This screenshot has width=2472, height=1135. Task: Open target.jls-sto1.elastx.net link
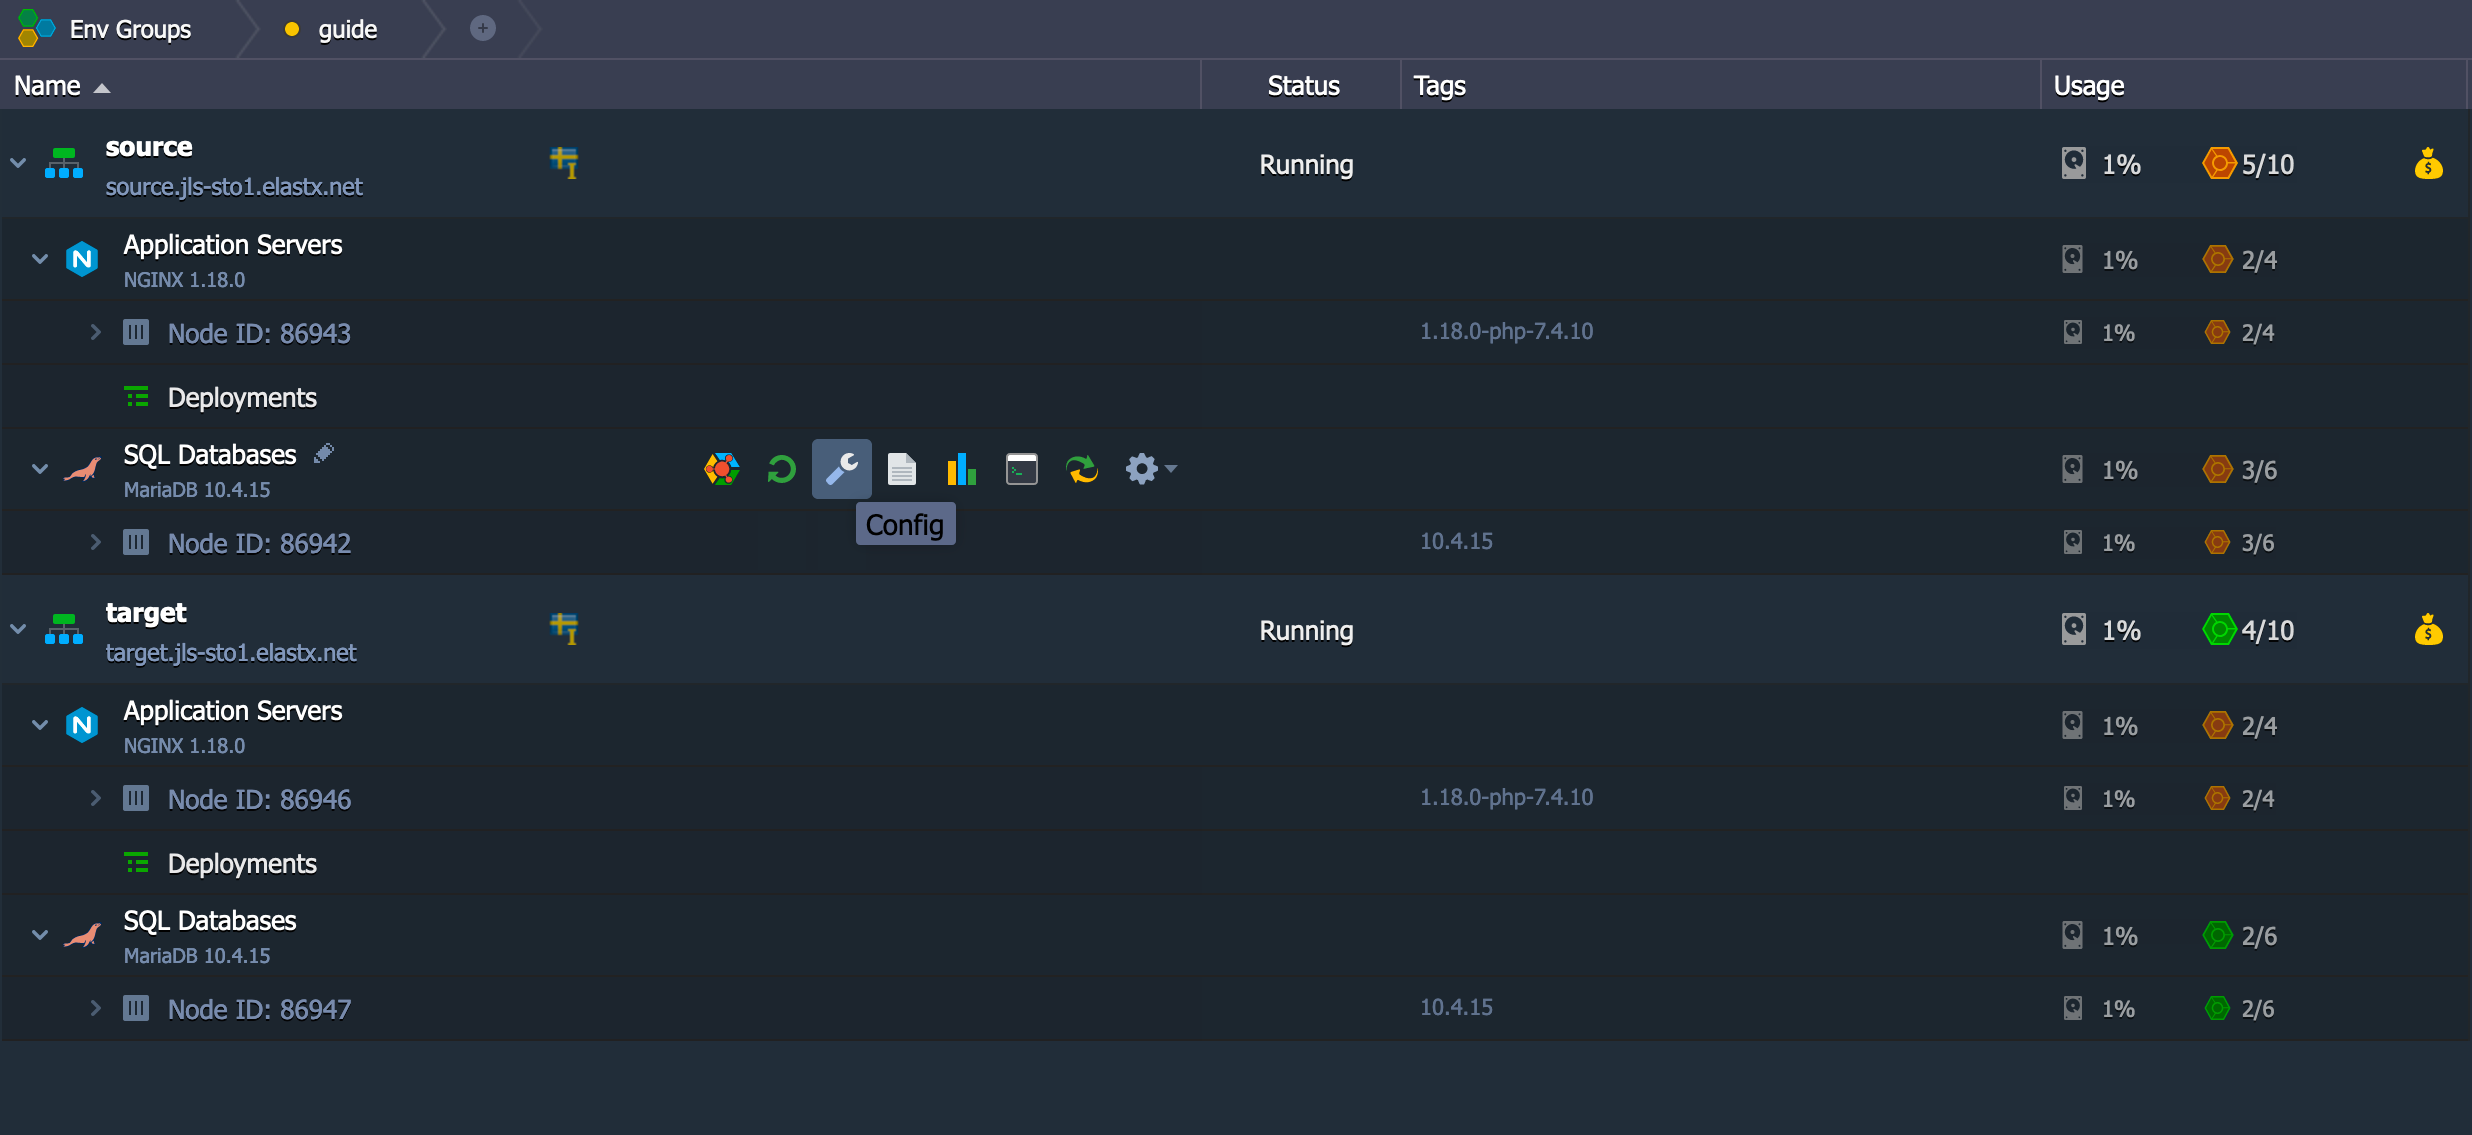point(231,653)
